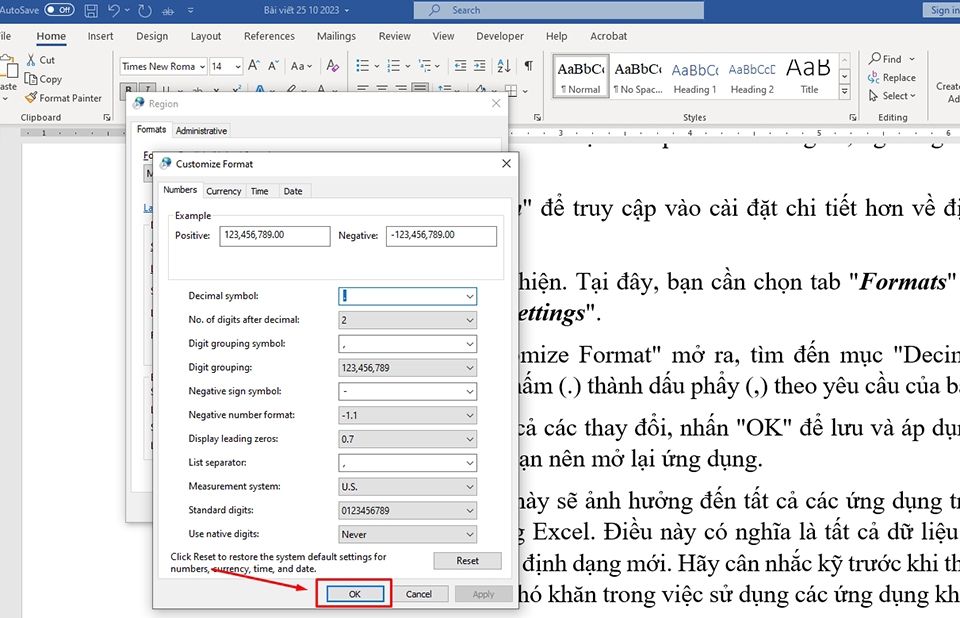960x618 pixels.
Task: Open the Mailings tab
Action: [336, 36]
